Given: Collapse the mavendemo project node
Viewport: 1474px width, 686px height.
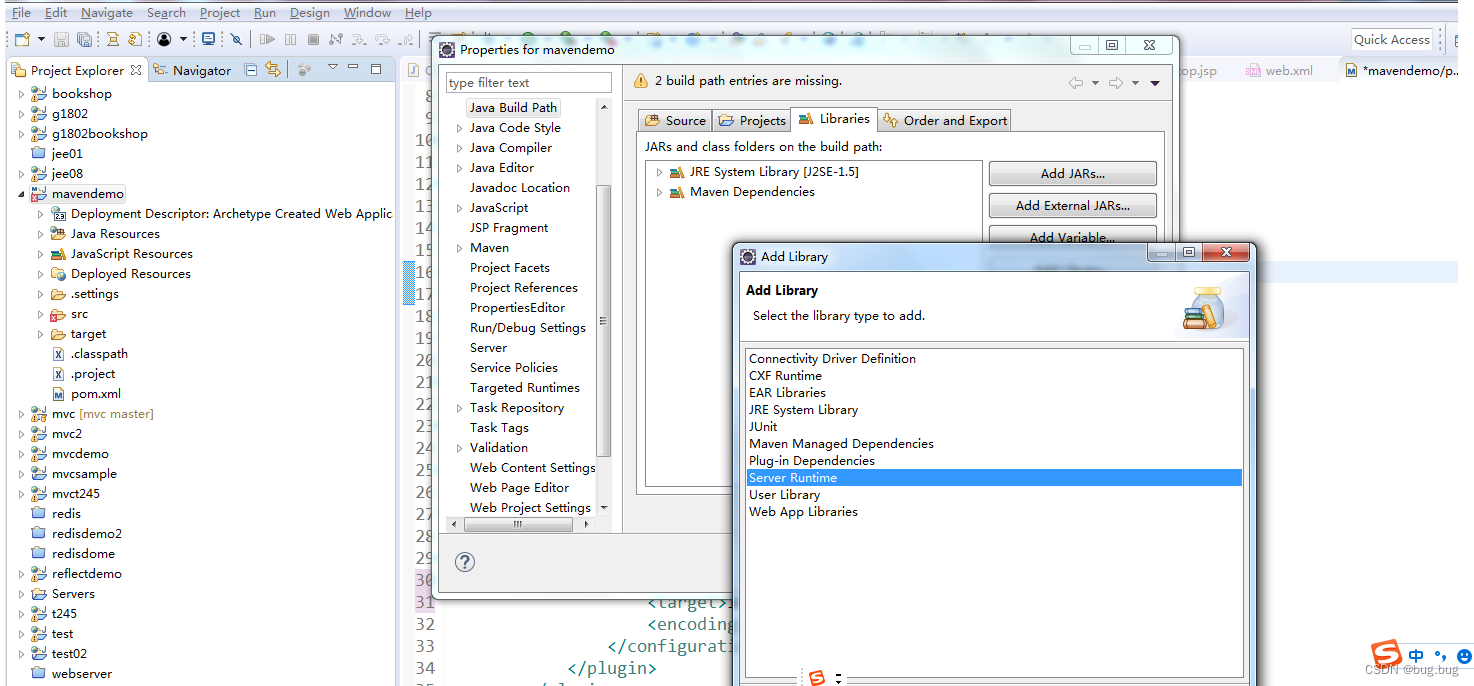Looking at the screenshot, I should click(x=22, y=194).
